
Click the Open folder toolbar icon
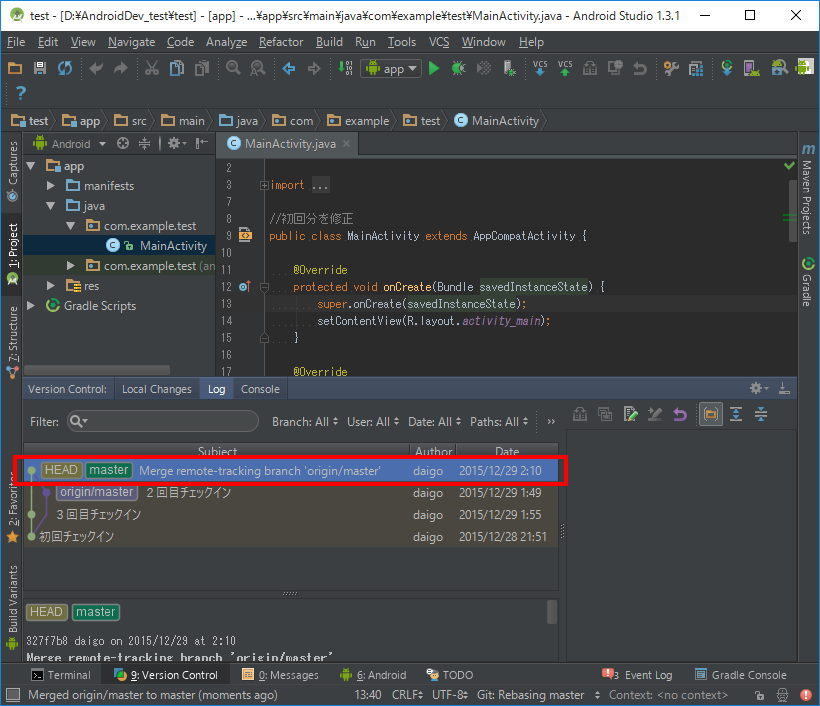pyautogui.click(x=15, y=68)
